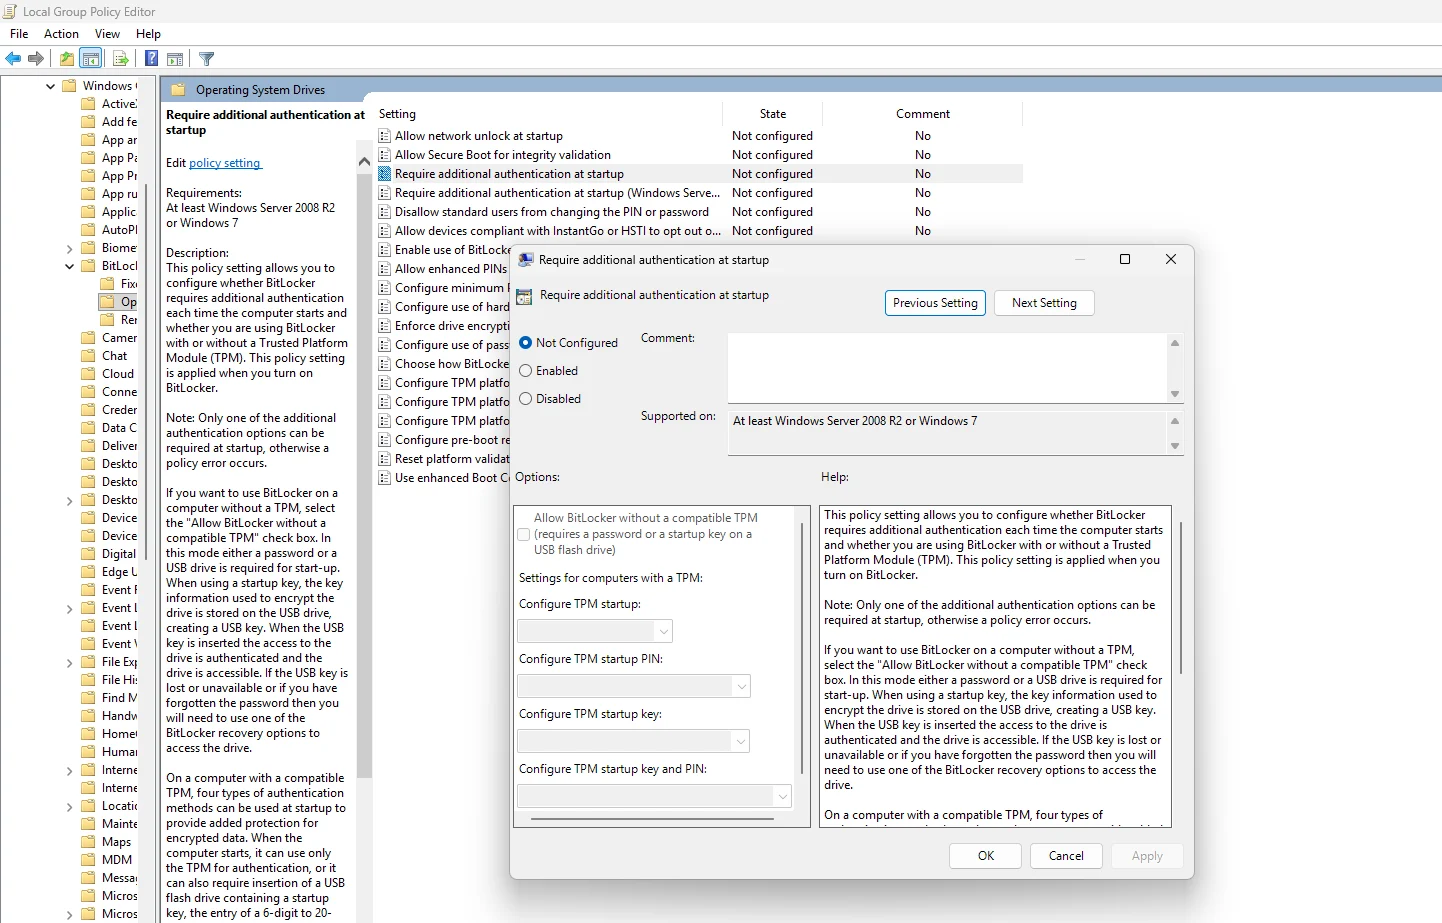The image size is (1442, 923).
Task: Click the Operating System Drives header folder icon
Action: point(178,90)
